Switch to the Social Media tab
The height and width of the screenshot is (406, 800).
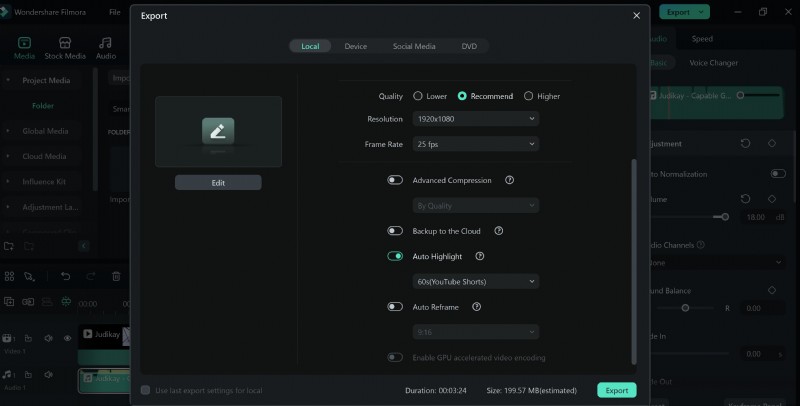pos(413,47)
